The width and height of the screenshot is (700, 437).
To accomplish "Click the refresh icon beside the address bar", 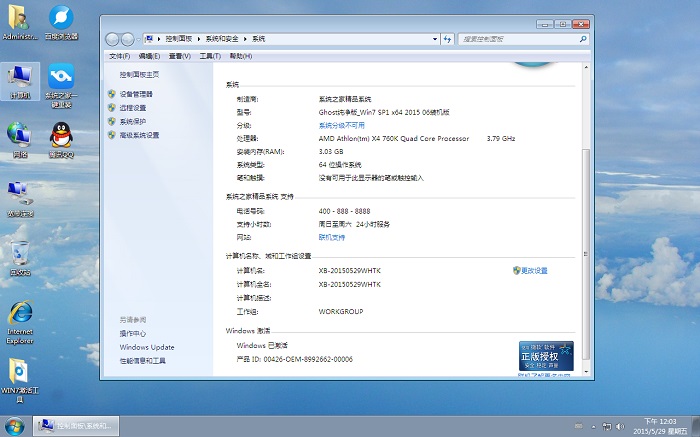I will tap(447, 38).
